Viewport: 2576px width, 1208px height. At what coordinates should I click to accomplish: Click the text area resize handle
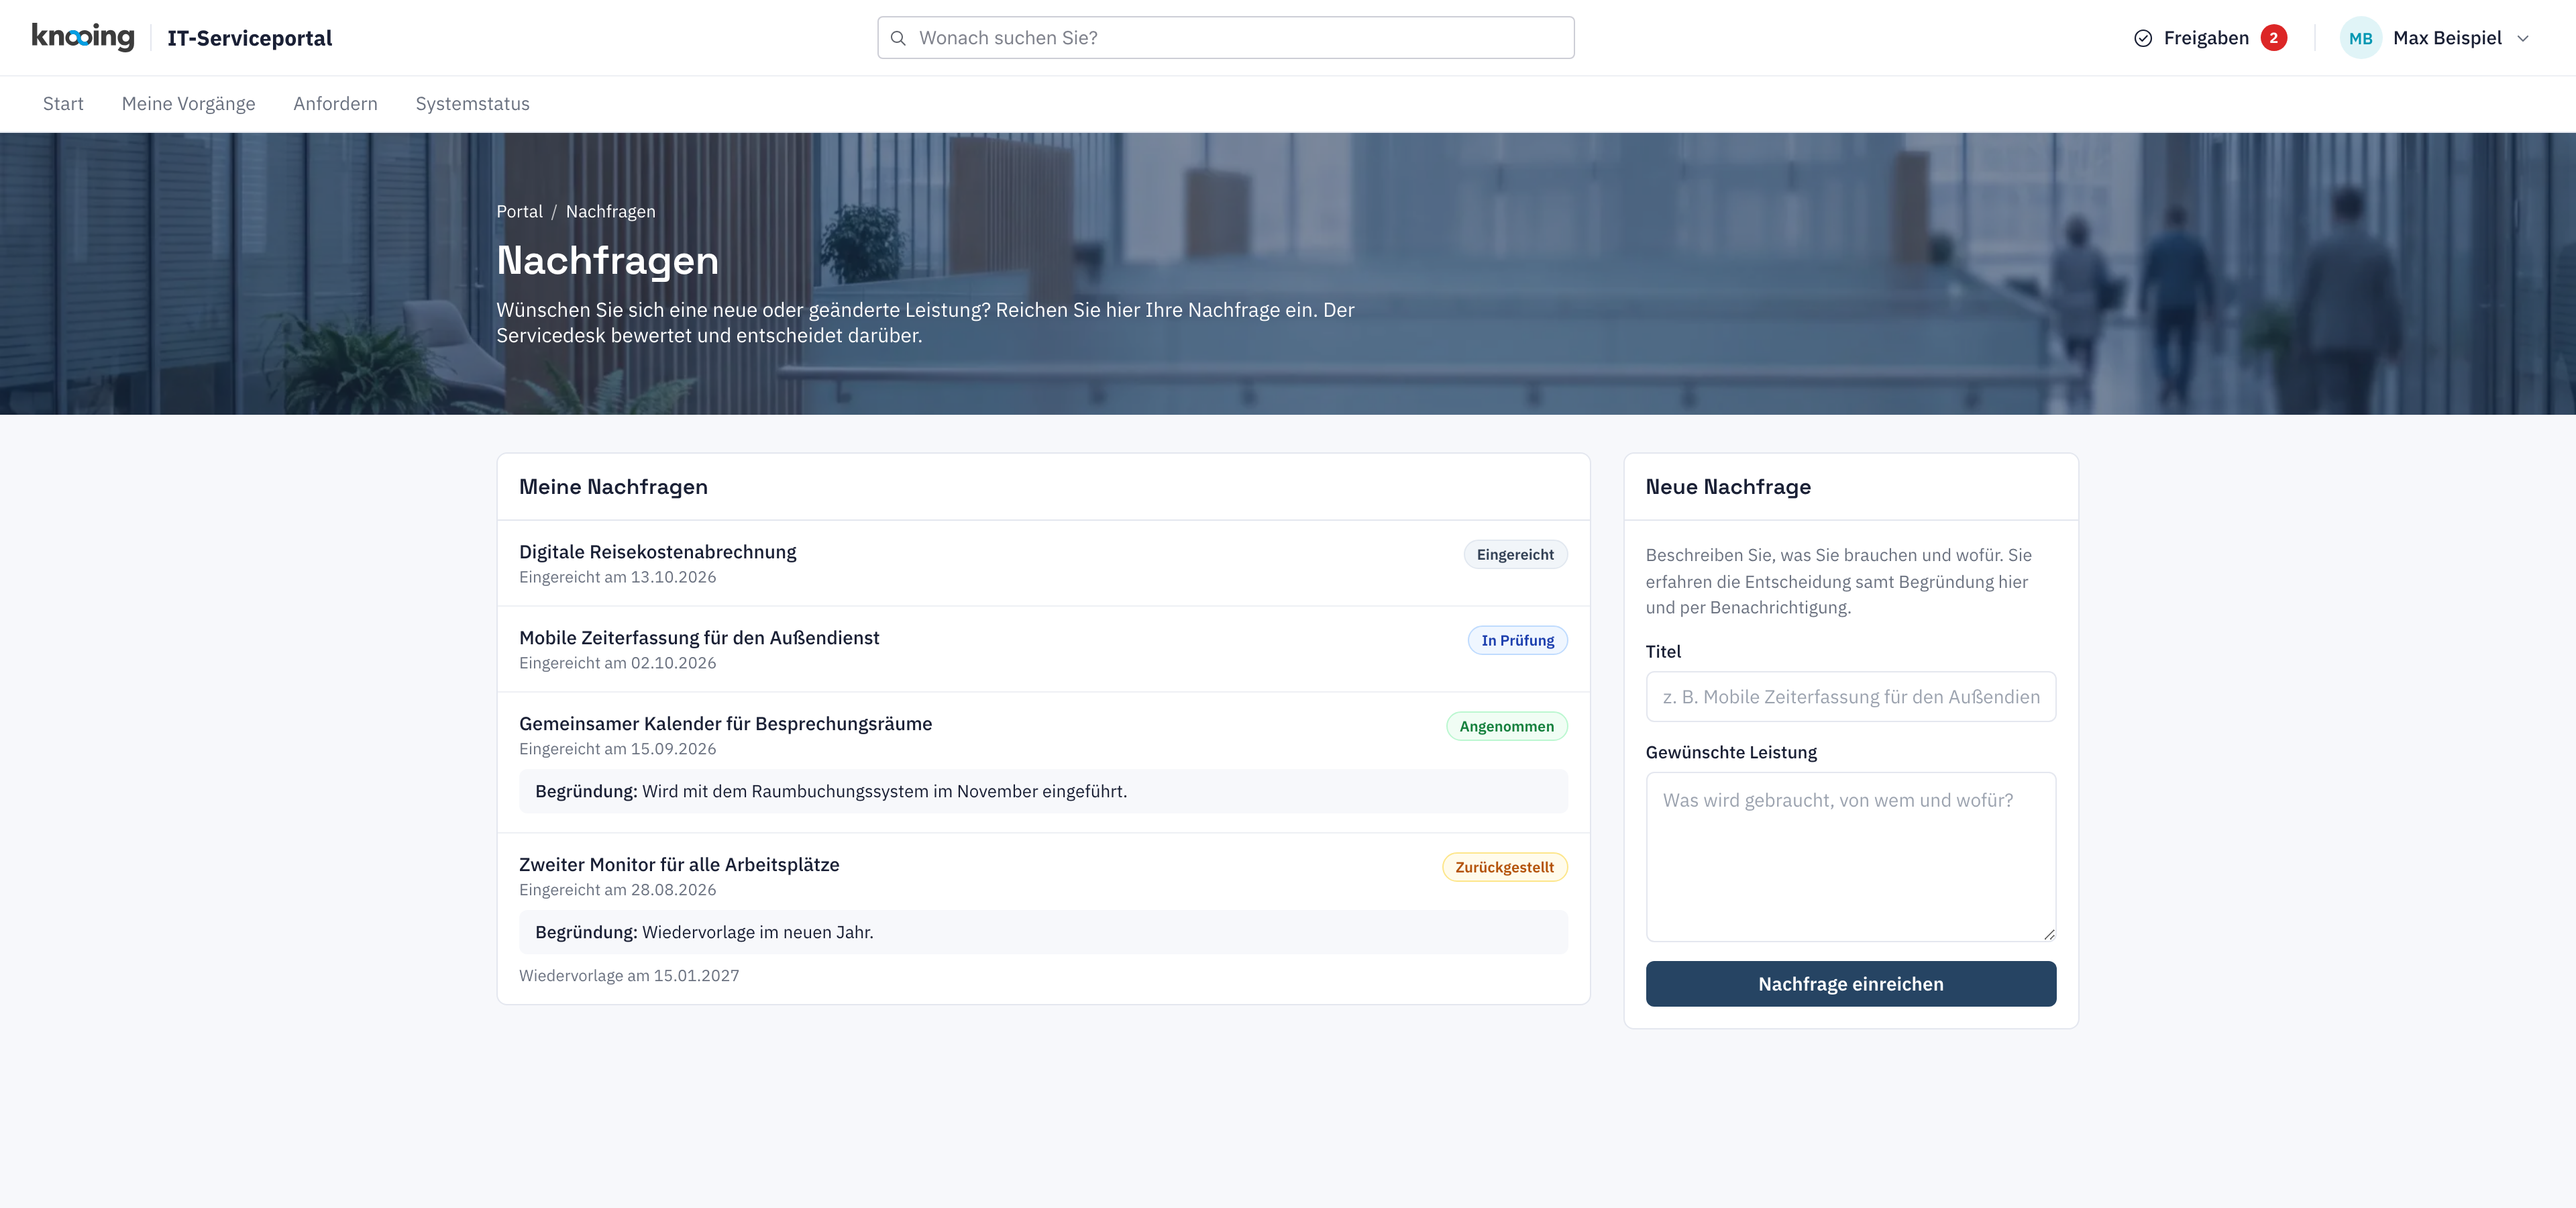coord(2049,934)
